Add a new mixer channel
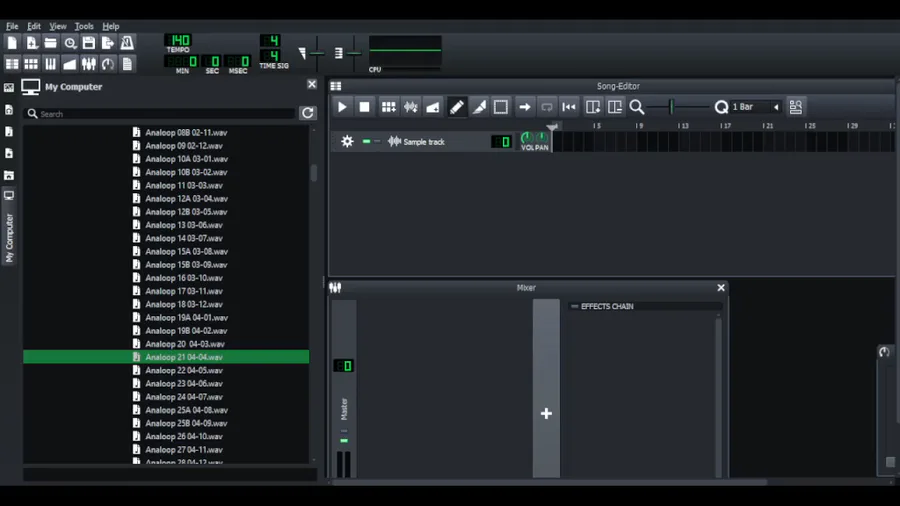This screenshot has width=900, height=506. pos(546,414)
